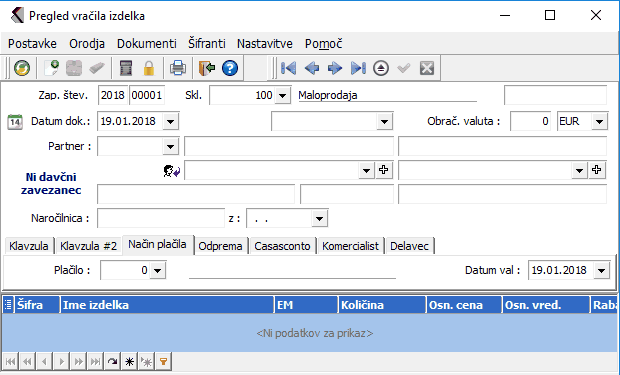Click the grayed checkmark confirm icon
Image resolution: width=620 pixels, height=375 pixels.
[x=404, y=68]
